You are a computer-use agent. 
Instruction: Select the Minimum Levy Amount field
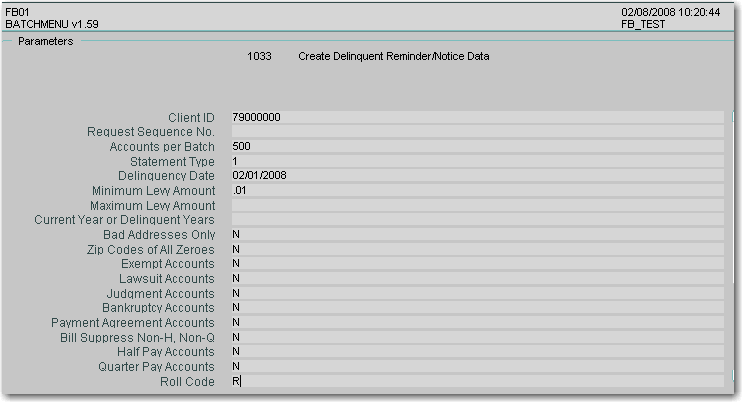click(x=476, y=191)
